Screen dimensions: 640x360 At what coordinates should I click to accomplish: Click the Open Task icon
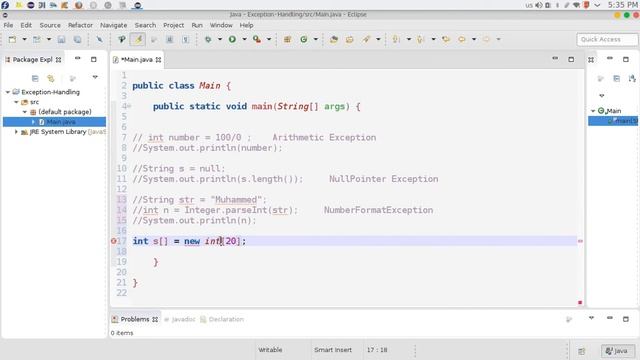350,40
